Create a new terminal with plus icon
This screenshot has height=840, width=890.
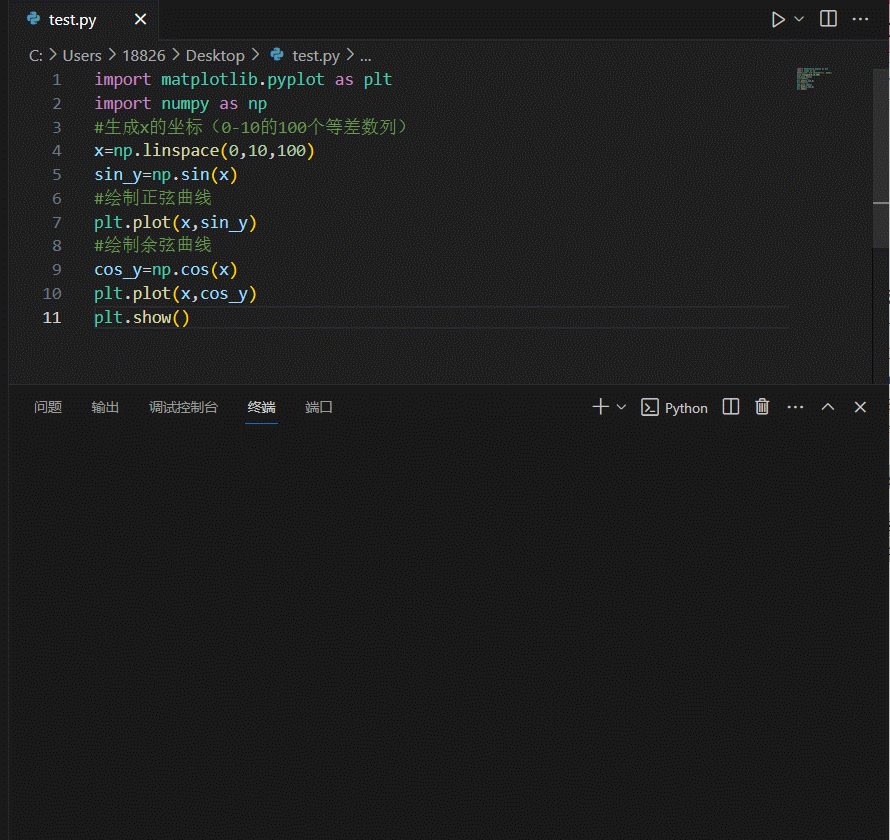[600, 407]
